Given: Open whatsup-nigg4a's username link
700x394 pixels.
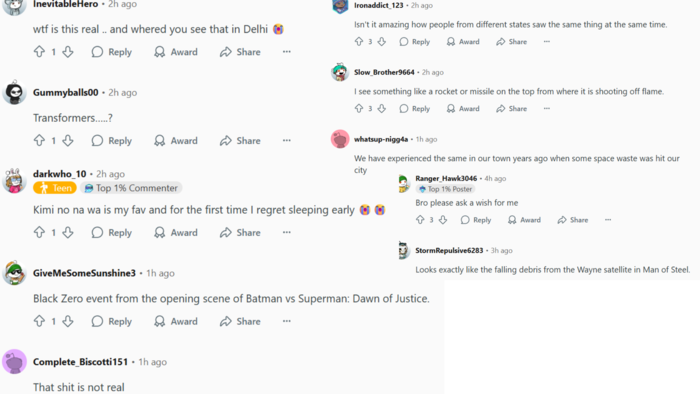Looking at the screenshot, I should [x=381, y=139].
